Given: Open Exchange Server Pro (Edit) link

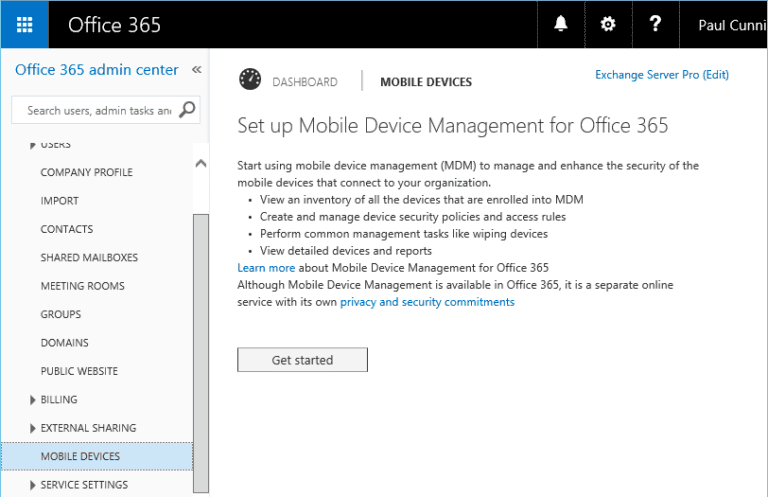Looking at the screenshot, I should click(662, 74).
